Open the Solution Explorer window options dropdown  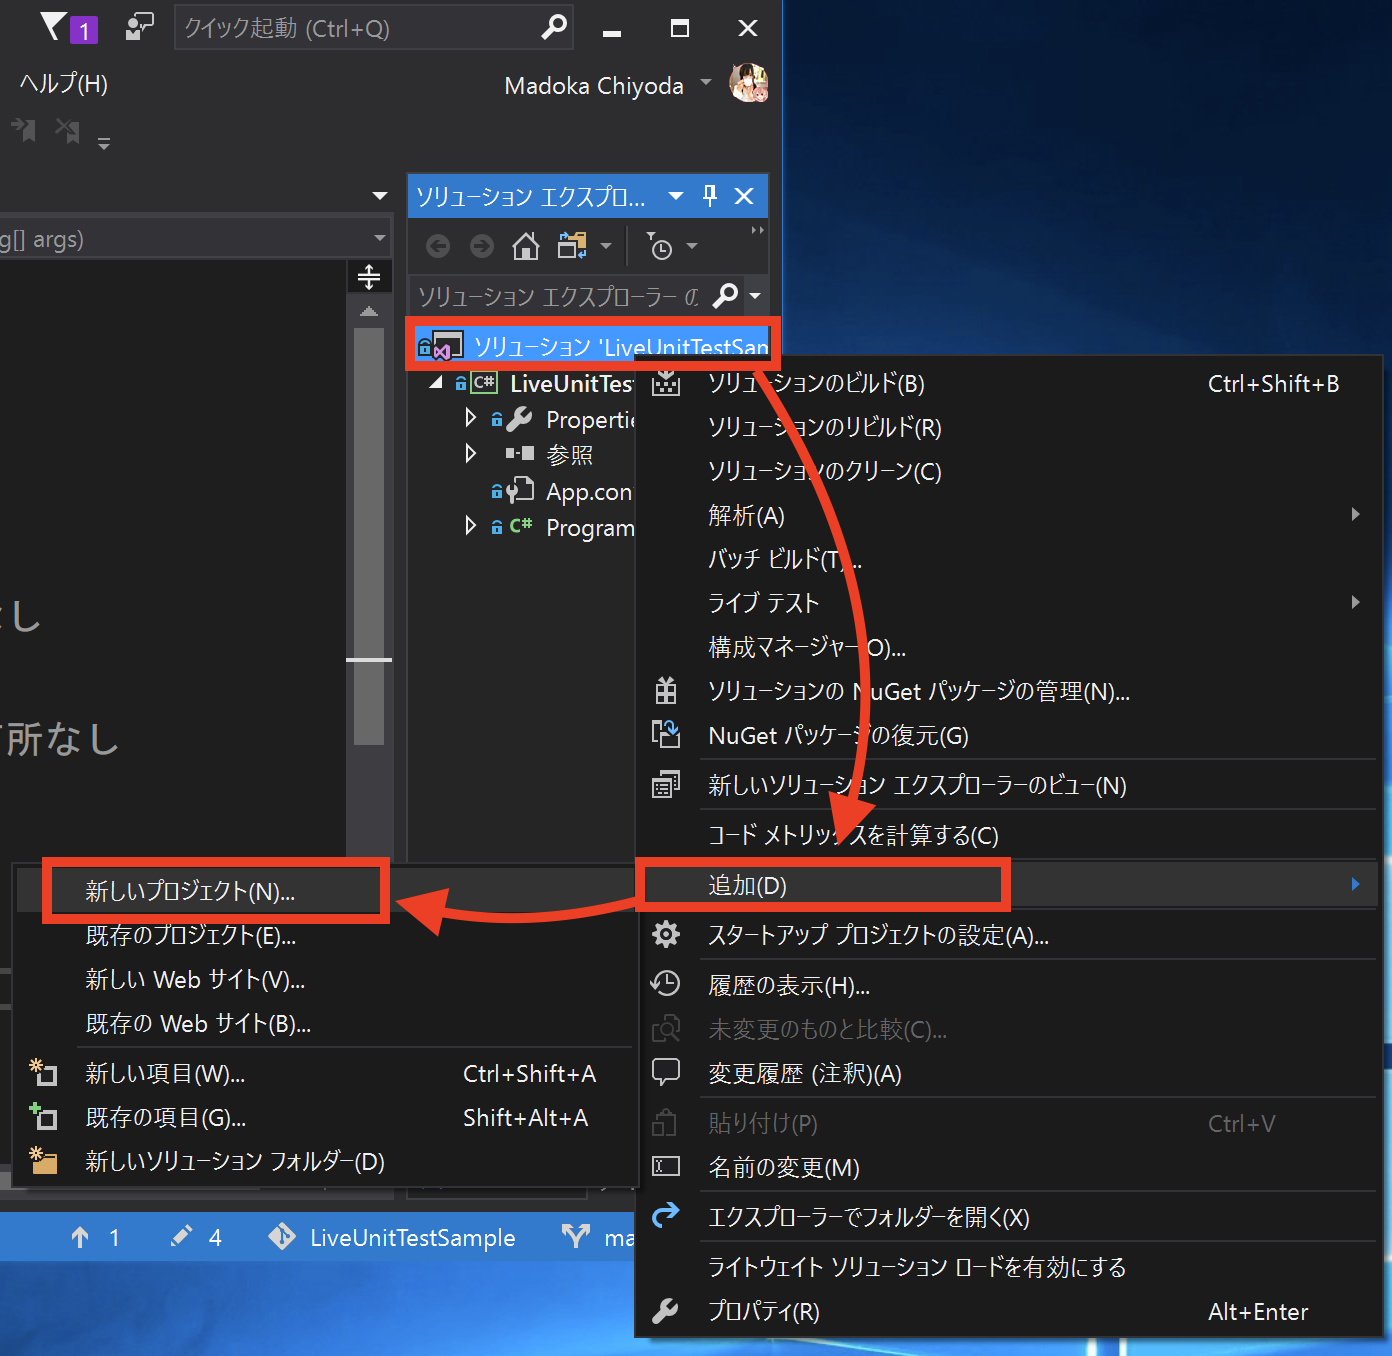click(x=676, y=196)
